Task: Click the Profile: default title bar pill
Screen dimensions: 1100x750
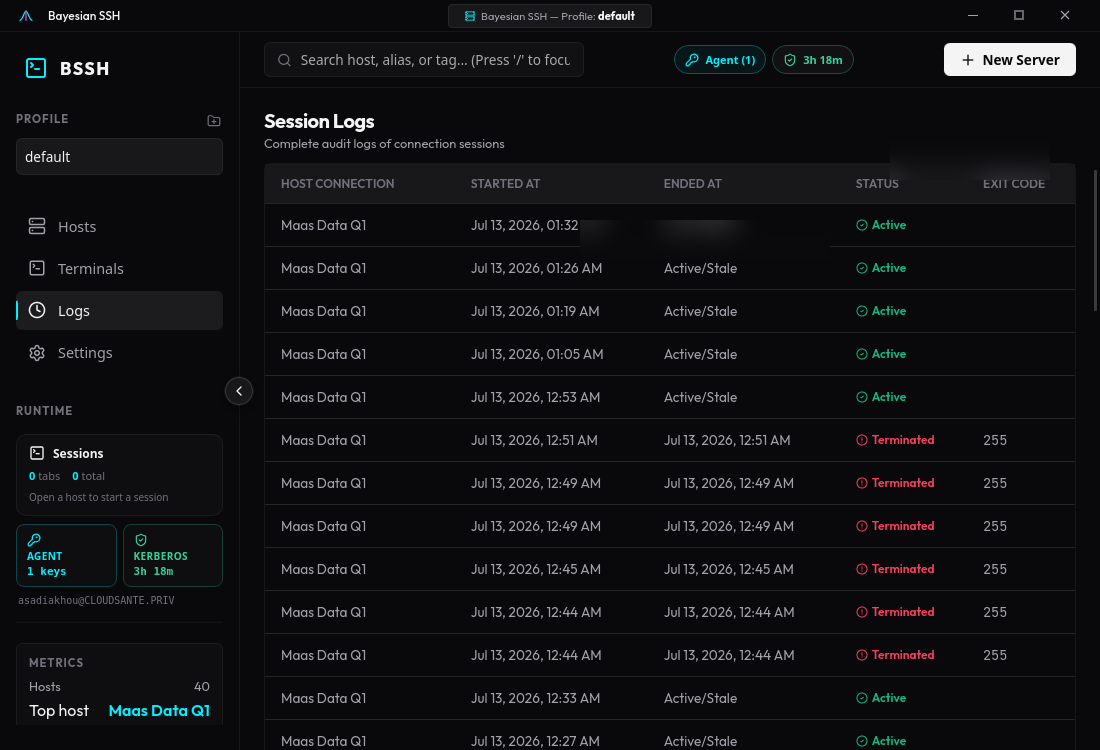Action: click(x=549, y=16)
